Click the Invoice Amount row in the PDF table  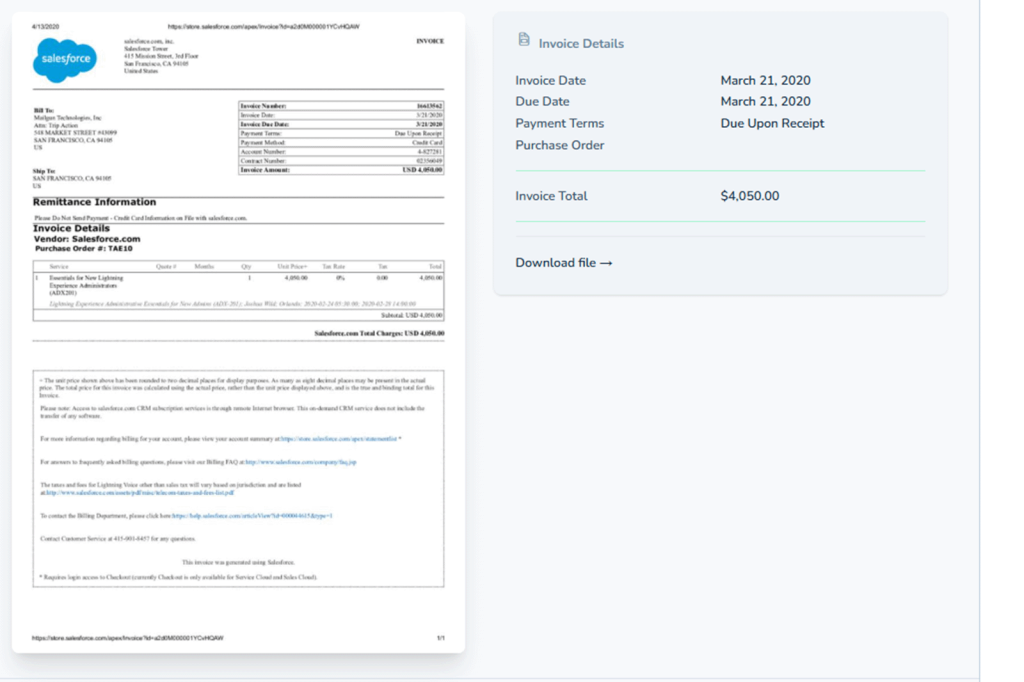point(341,170)
